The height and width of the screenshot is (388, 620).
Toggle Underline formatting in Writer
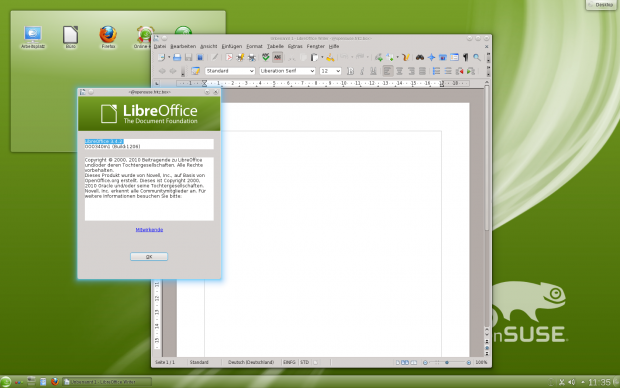pos(373,71)
